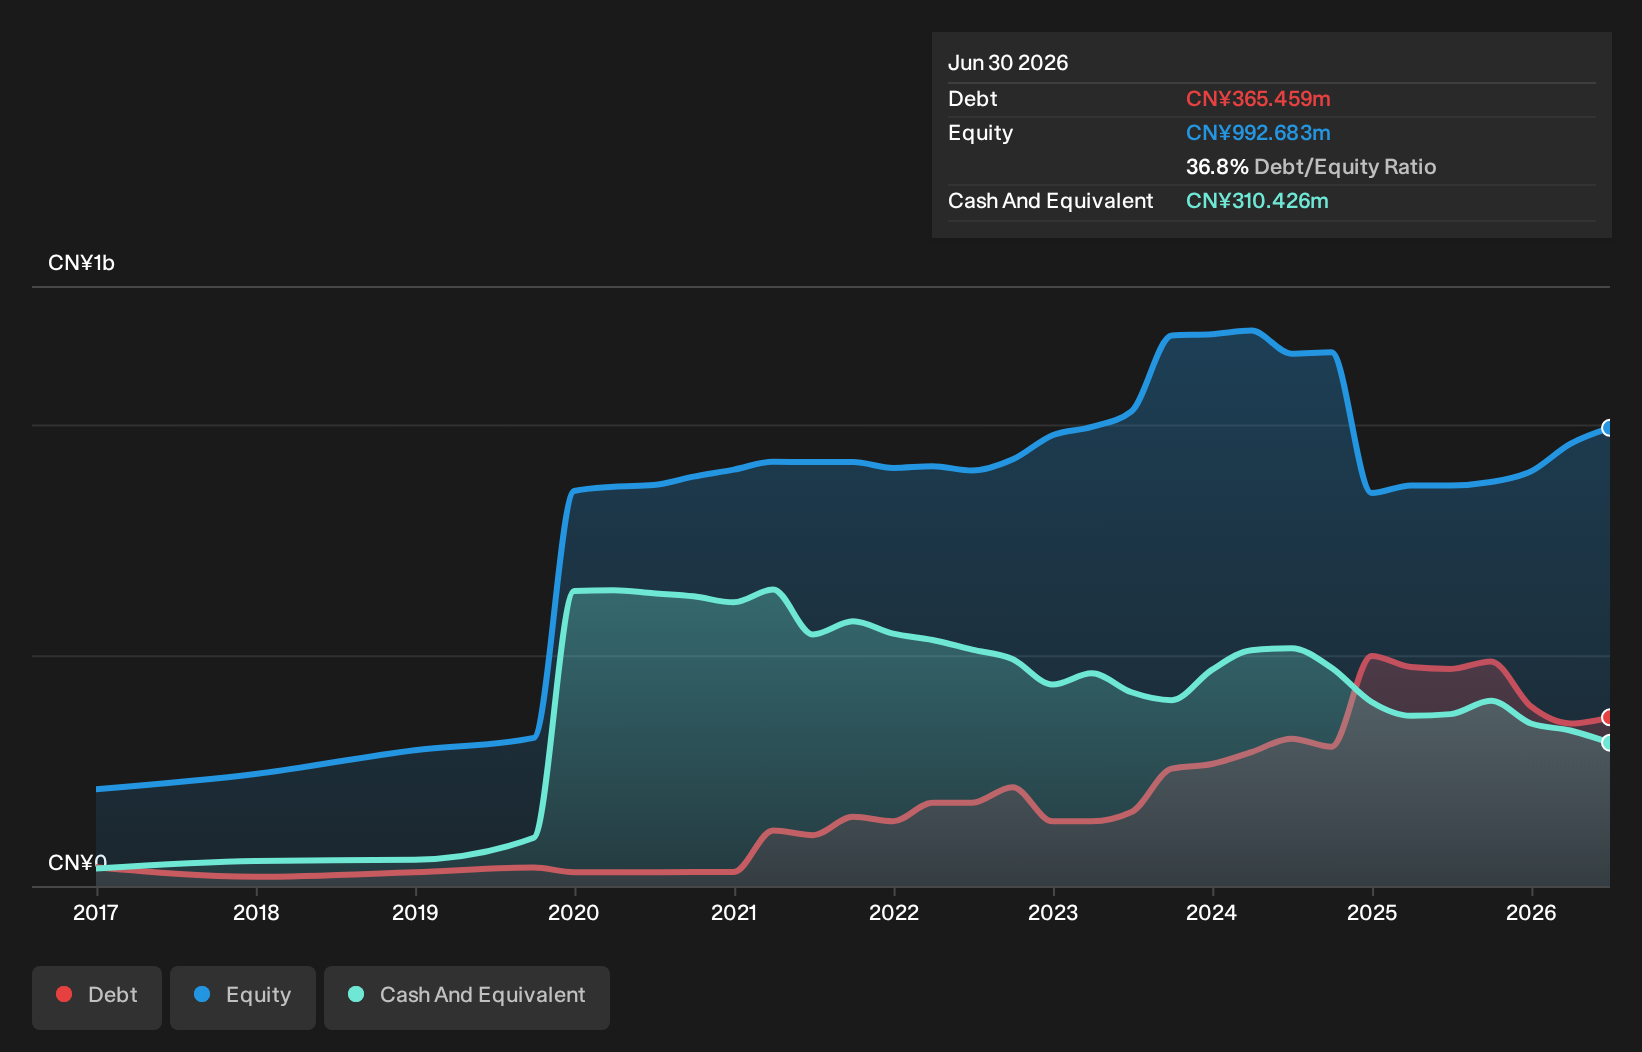
Task: Click the 2026 x-axis label
Action: (x=1532, y=912)
